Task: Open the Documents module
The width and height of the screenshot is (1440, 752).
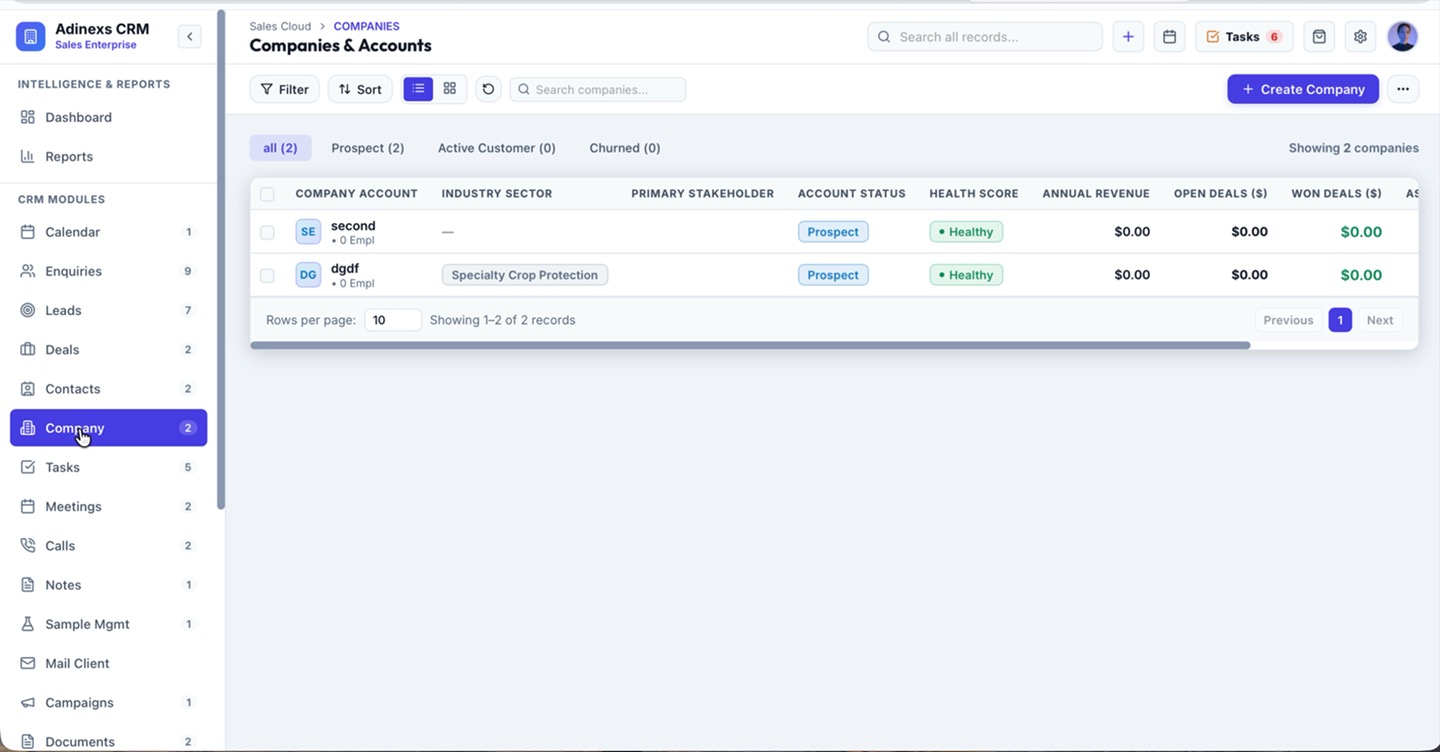Action: pyautogui.click(x=108, y=741)
